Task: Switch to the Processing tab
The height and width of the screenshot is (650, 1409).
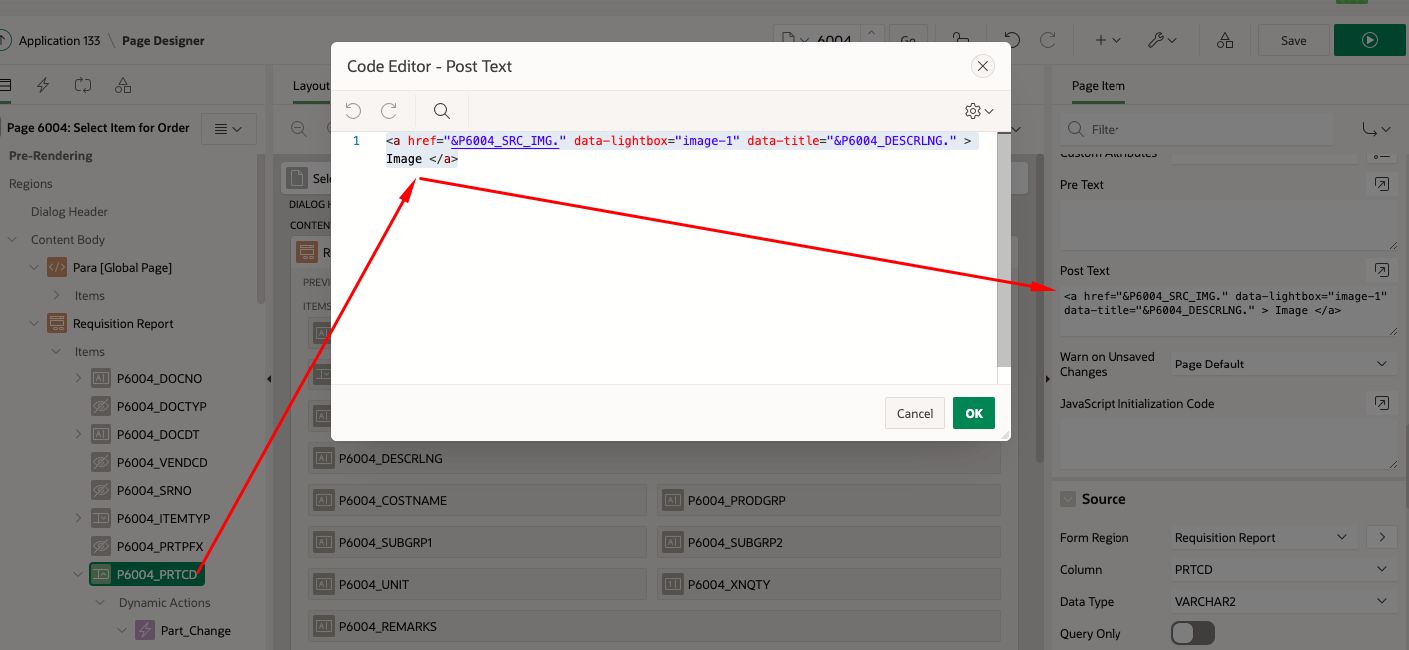Action: click(83, 86)
